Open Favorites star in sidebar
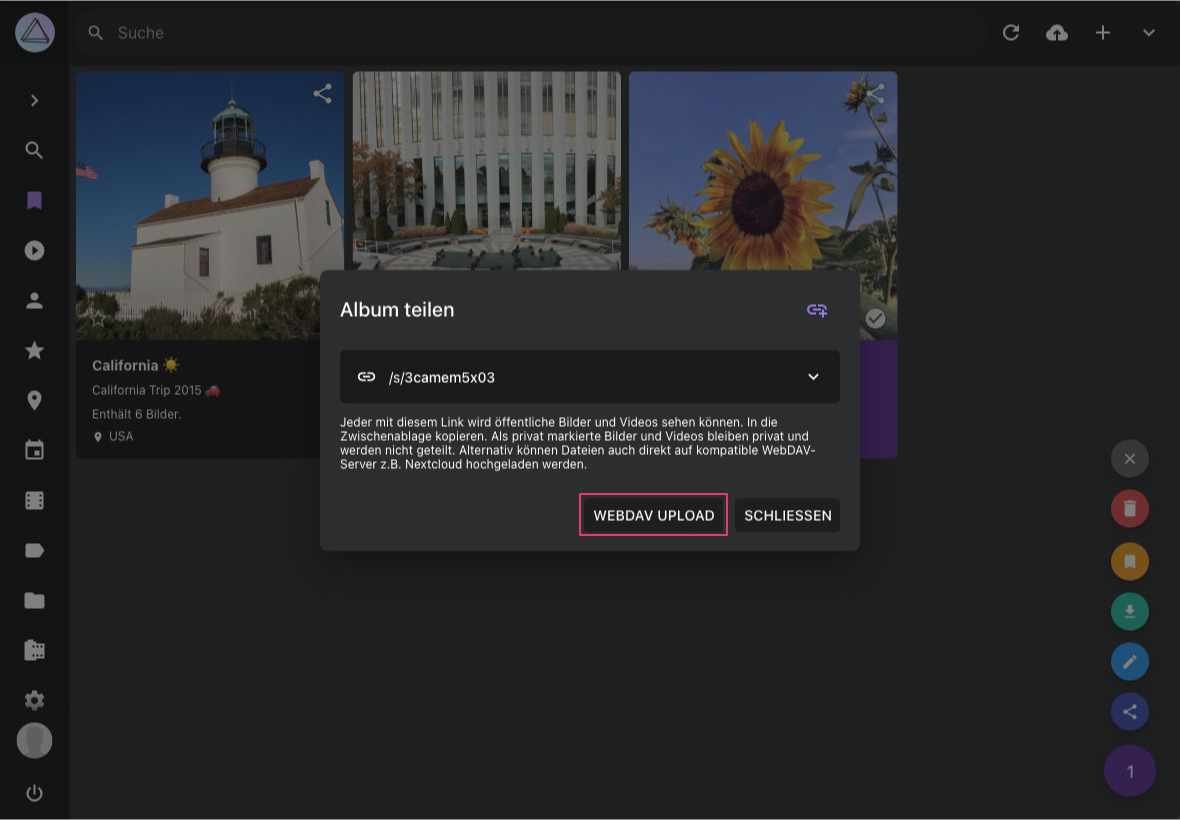 [x=34, y=350]
